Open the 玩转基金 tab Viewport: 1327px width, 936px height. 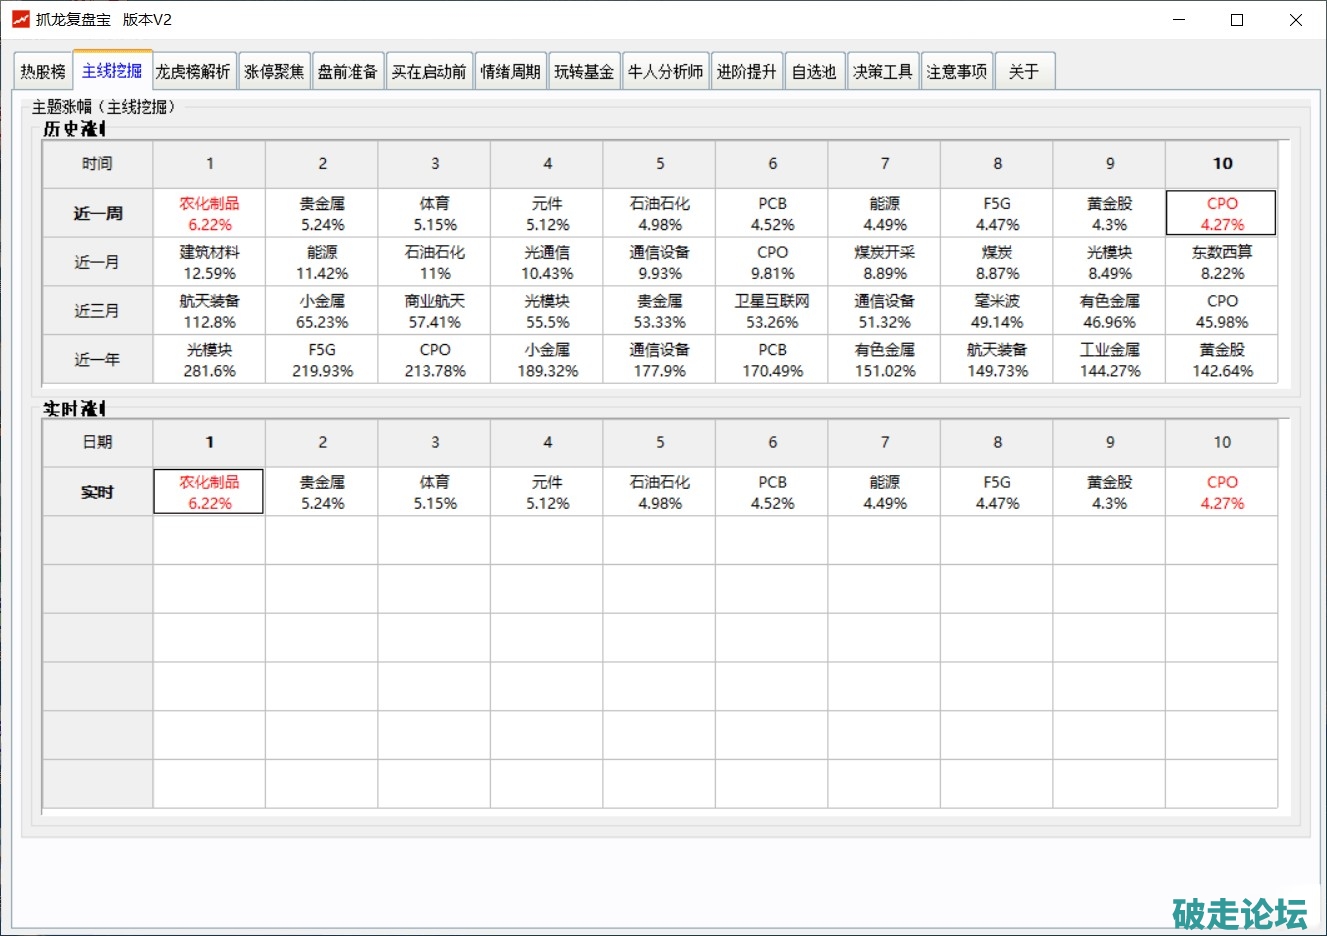(x=584, y=71)
